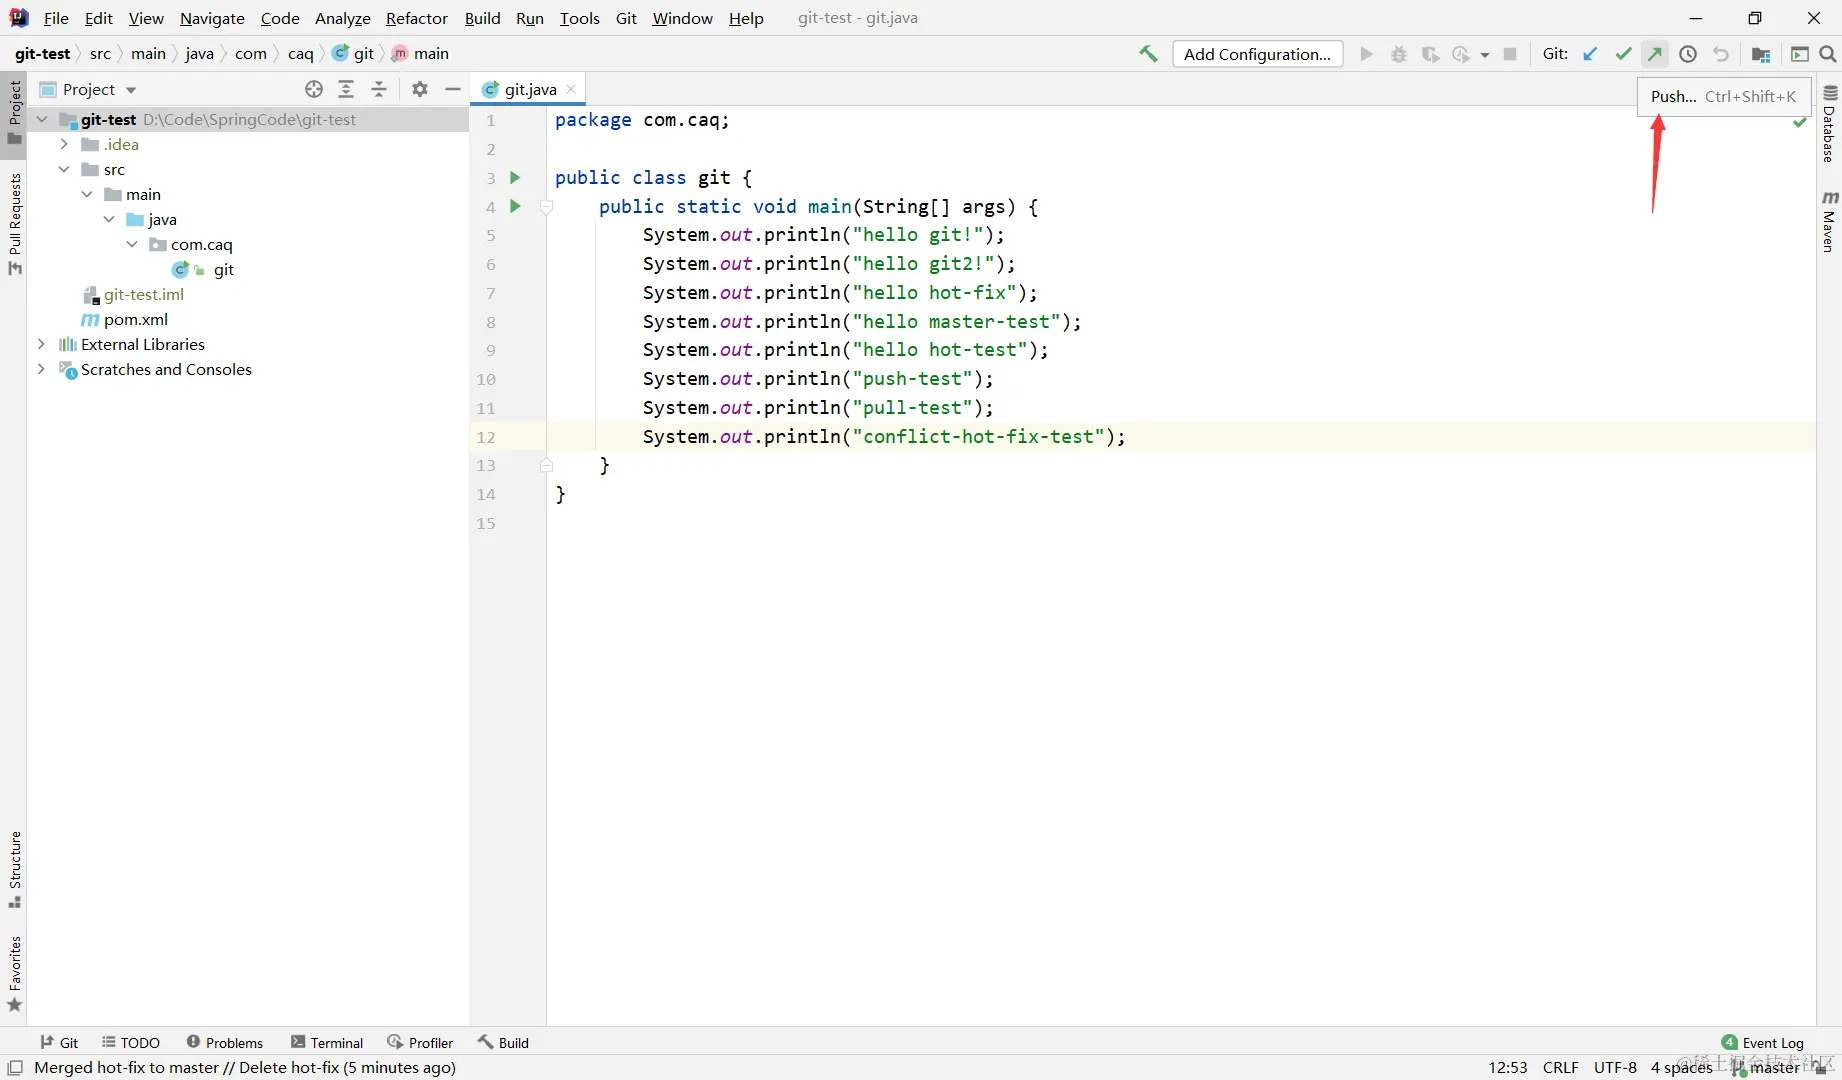The width and height of the screenshot is (1842, 1080).
Task: Click the Build Project hammer icon
Action: point(1148,54)
